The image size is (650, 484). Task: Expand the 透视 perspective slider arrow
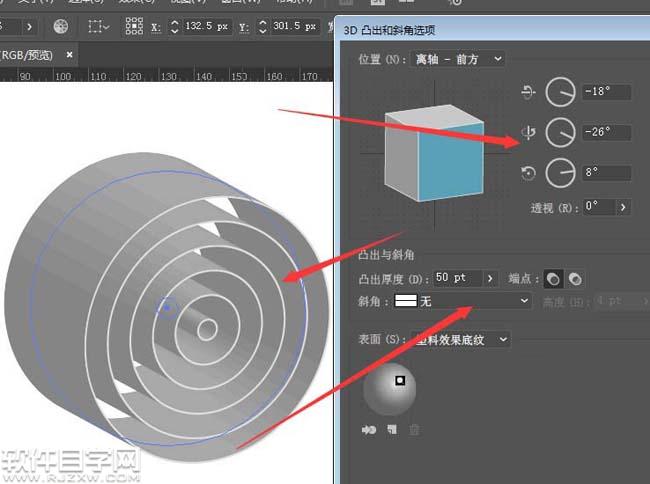pos(623,207)
